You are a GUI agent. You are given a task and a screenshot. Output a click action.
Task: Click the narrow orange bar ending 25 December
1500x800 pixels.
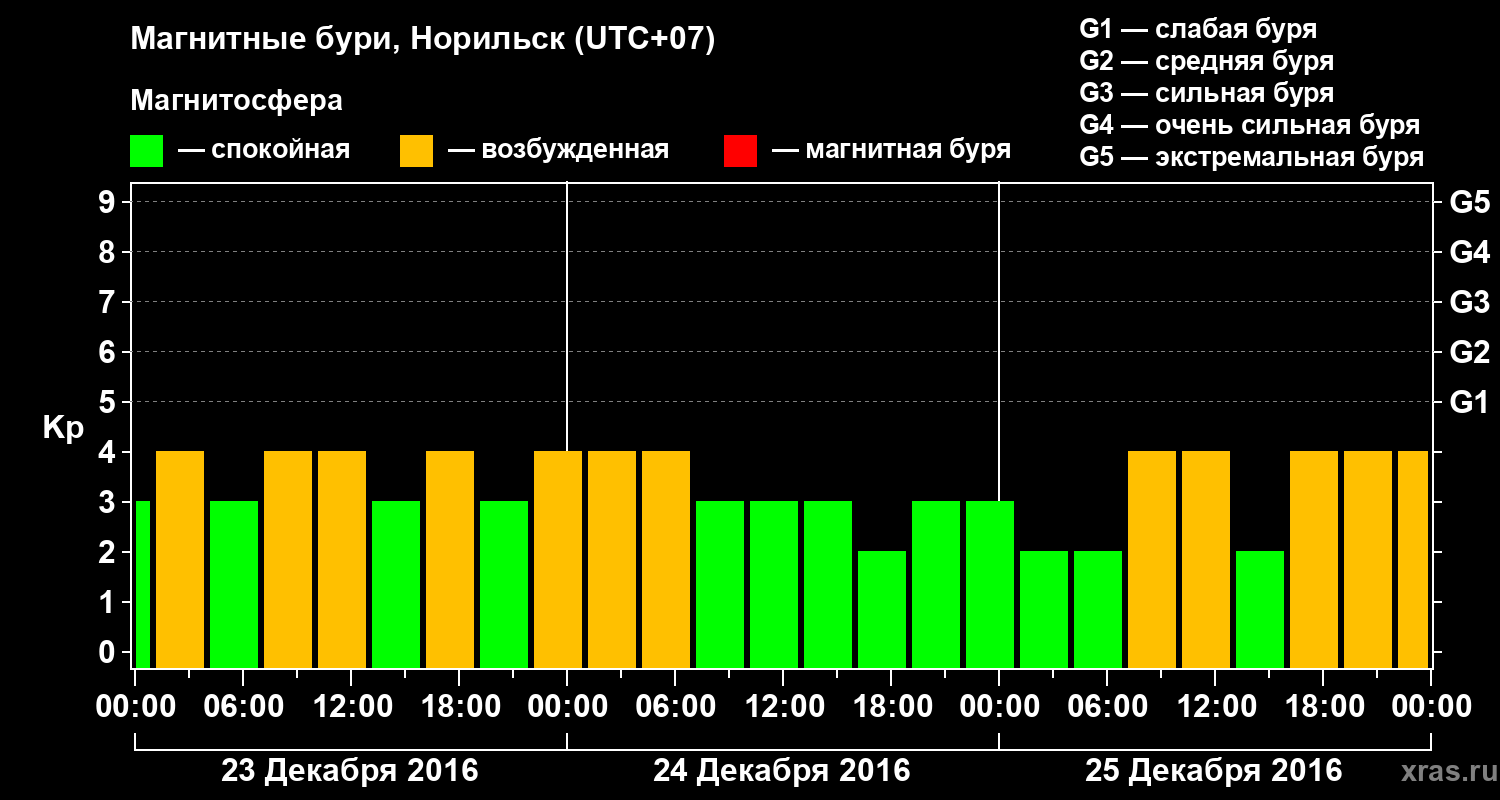coord(1413,559)
